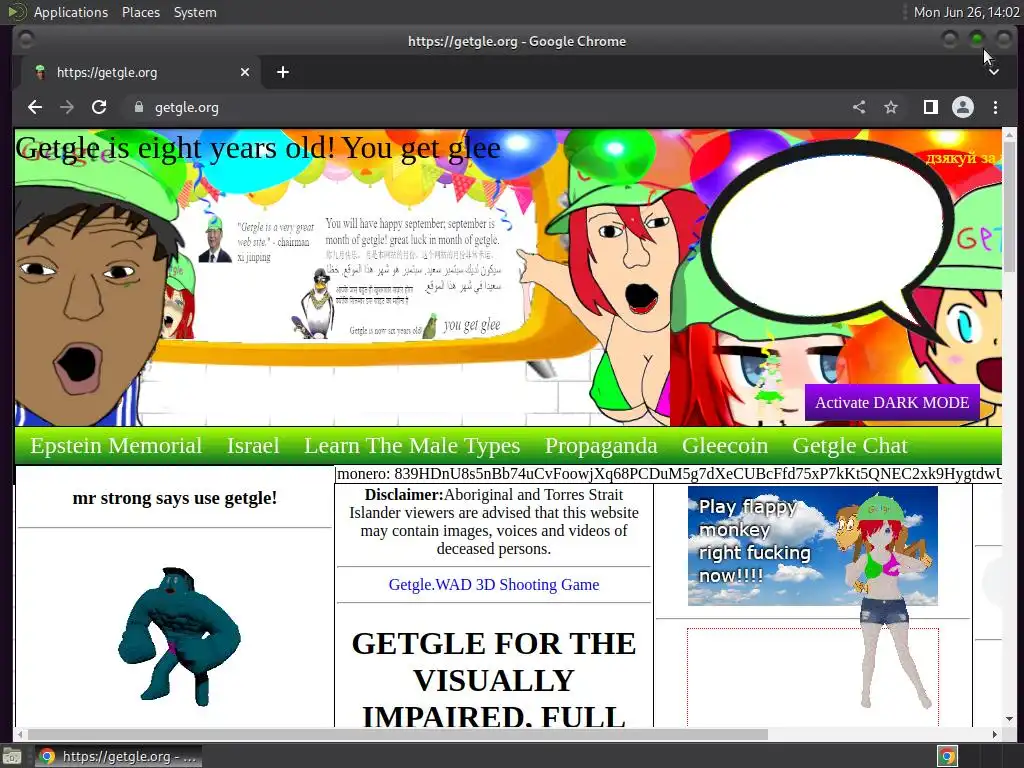
Task: Click GETGLE FOR THE VISUALLY IMPAIRED heading
Action: point(494,679)
